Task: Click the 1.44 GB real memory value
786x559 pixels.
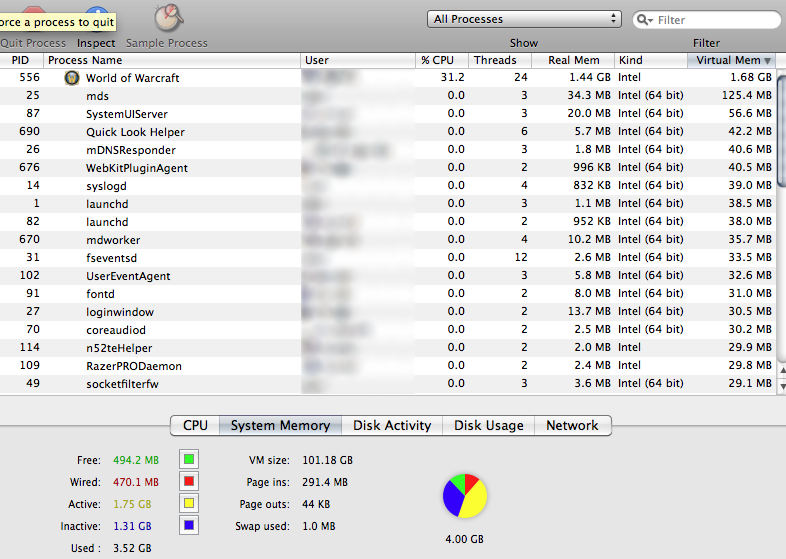Action: point(590,77)
